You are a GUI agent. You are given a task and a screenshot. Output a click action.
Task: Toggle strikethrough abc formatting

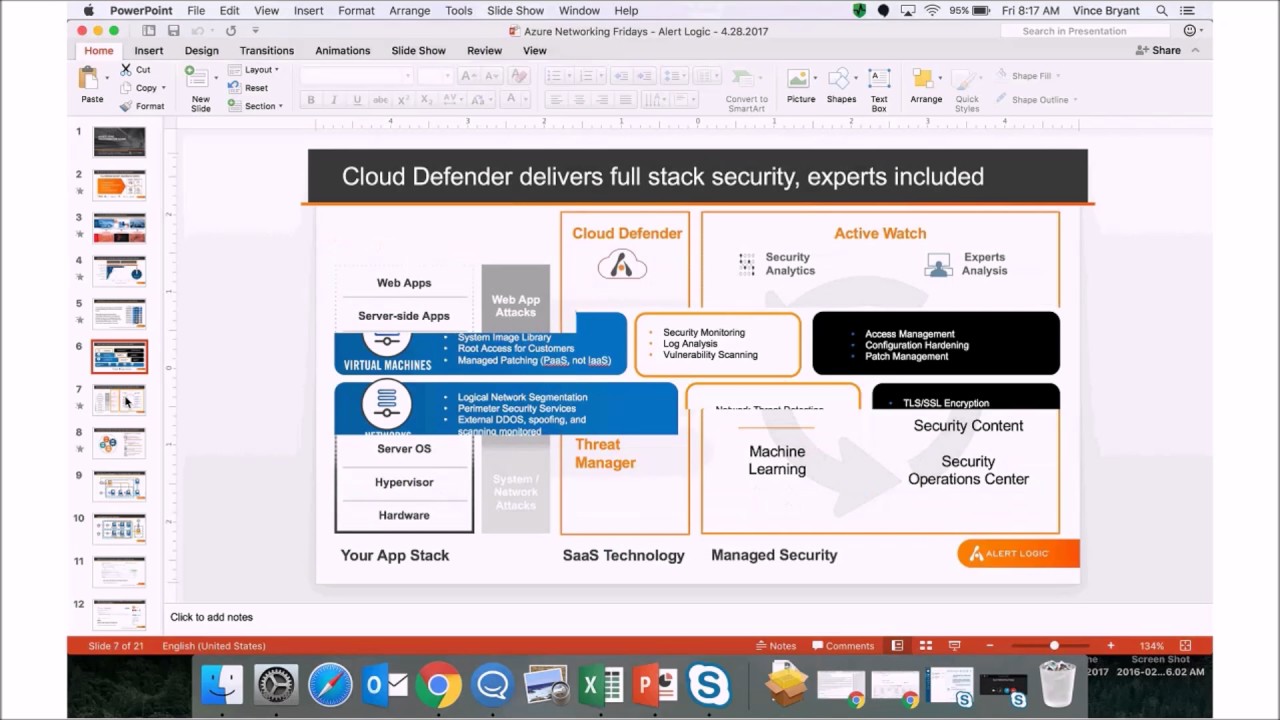[x=381, y=100]
